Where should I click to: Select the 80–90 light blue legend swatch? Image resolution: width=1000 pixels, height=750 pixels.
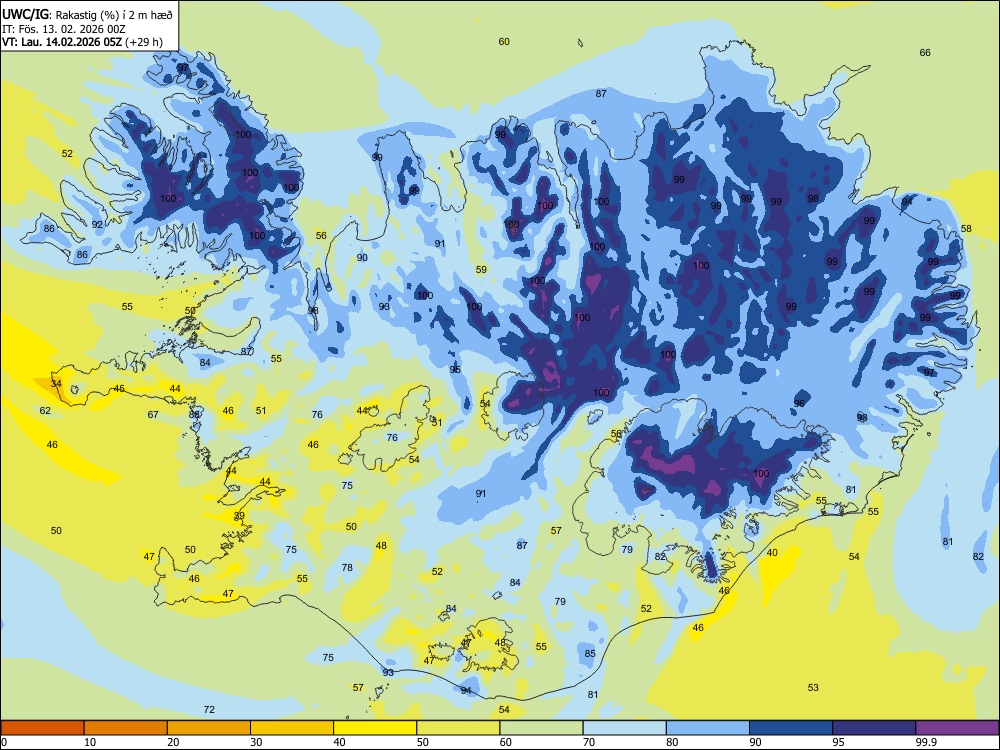(x=708, y=728)
